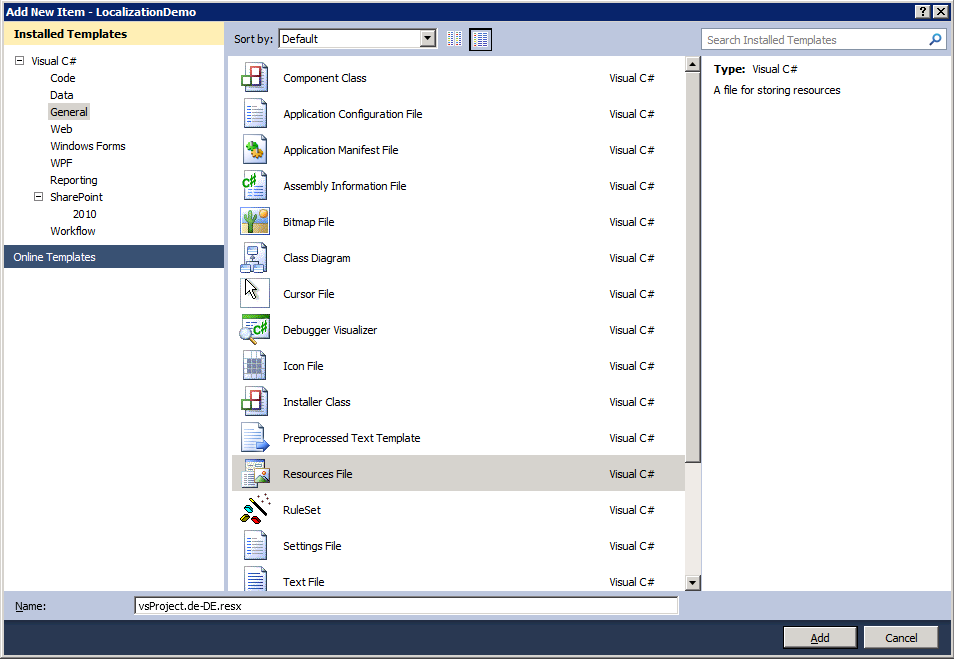
Task: Open the Sort by Default dropdown
Action: tap(428, 39)
